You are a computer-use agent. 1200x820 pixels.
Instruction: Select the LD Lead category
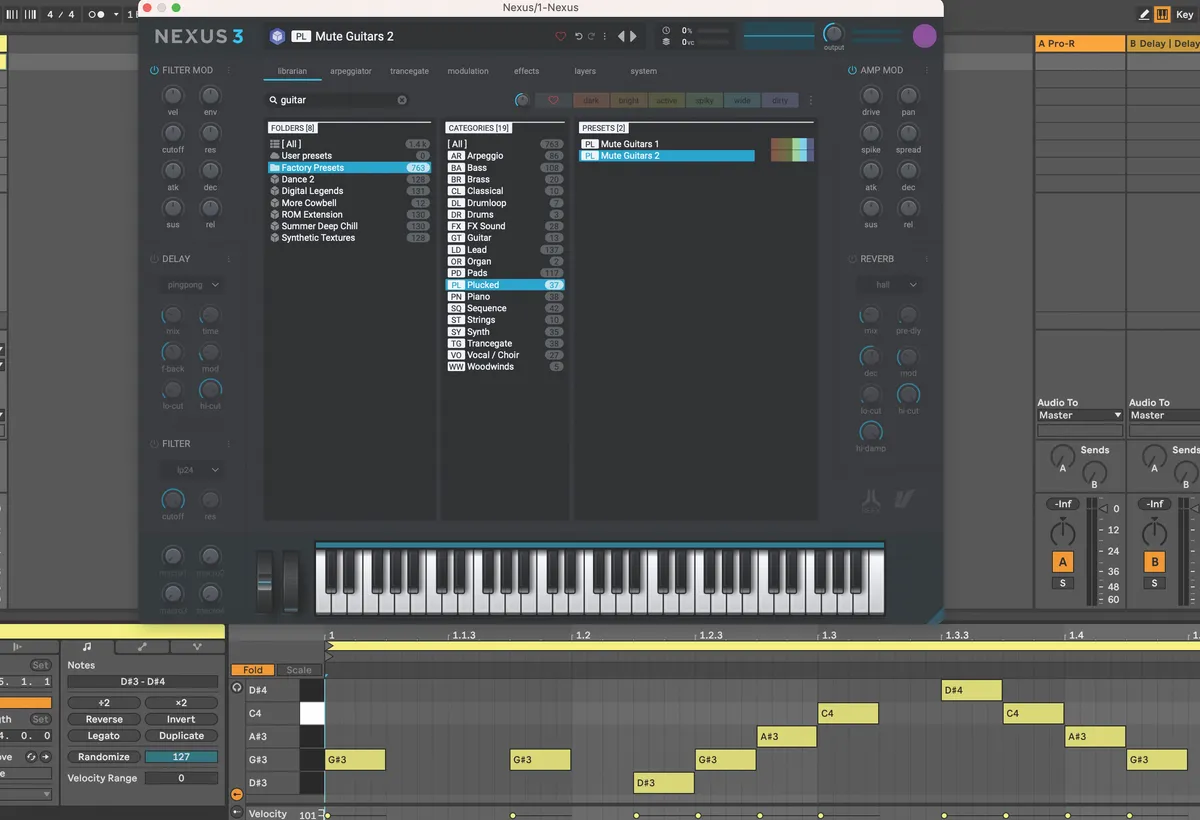(x=505, y=250)
